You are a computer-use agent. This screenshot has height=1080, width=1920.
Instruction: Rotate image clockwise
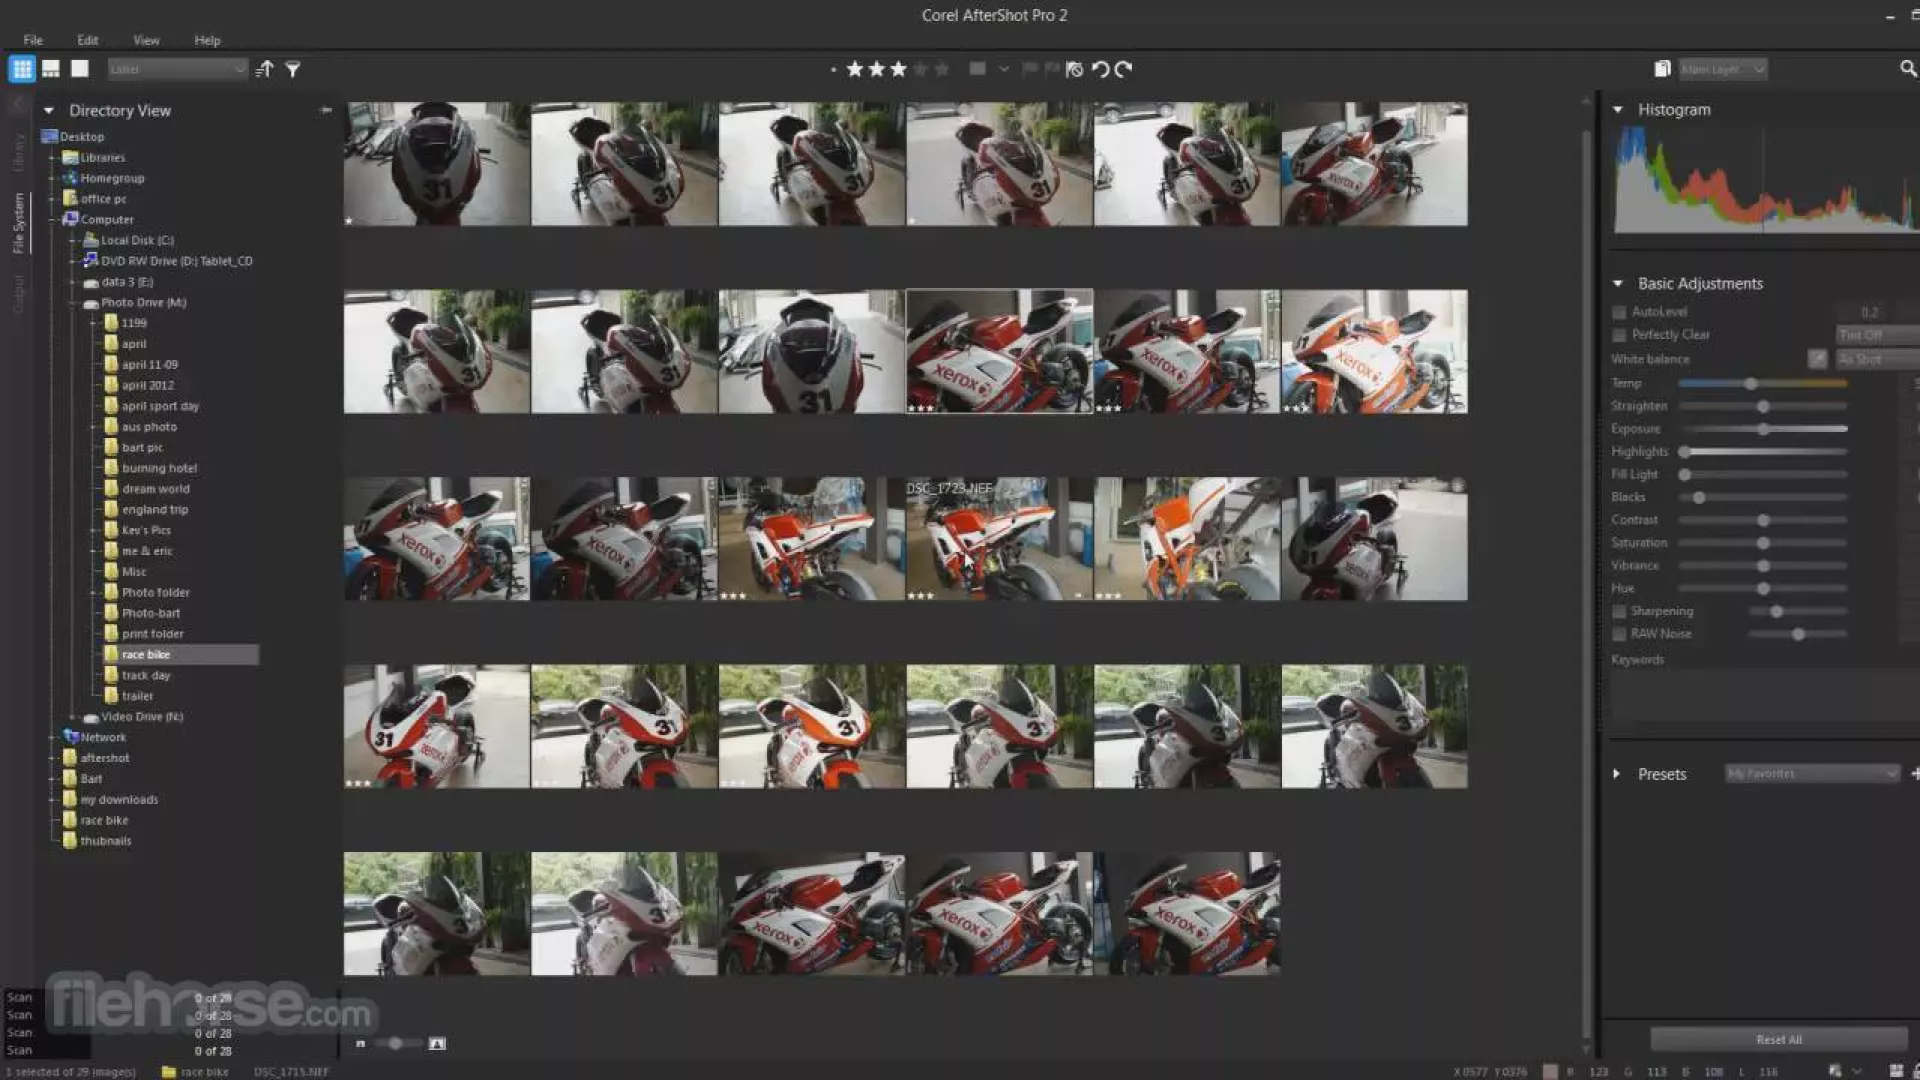[x=1124, y=69]
